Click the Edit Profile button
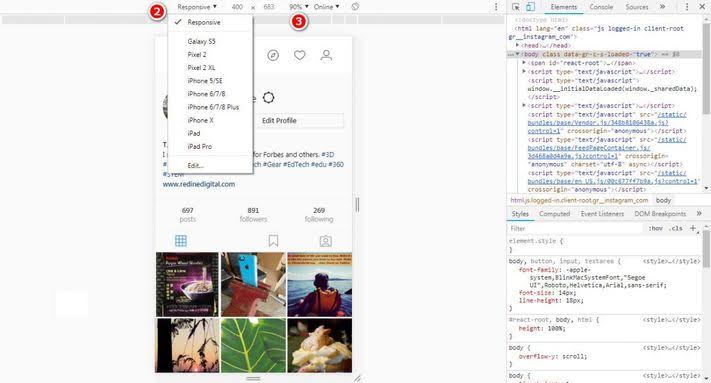 299,121
